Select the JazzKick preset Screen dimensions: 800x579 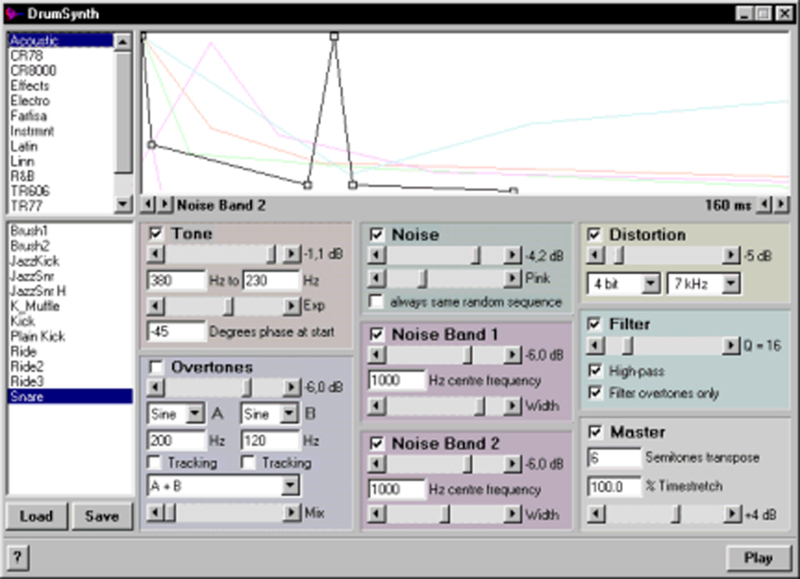click(70, 261)
